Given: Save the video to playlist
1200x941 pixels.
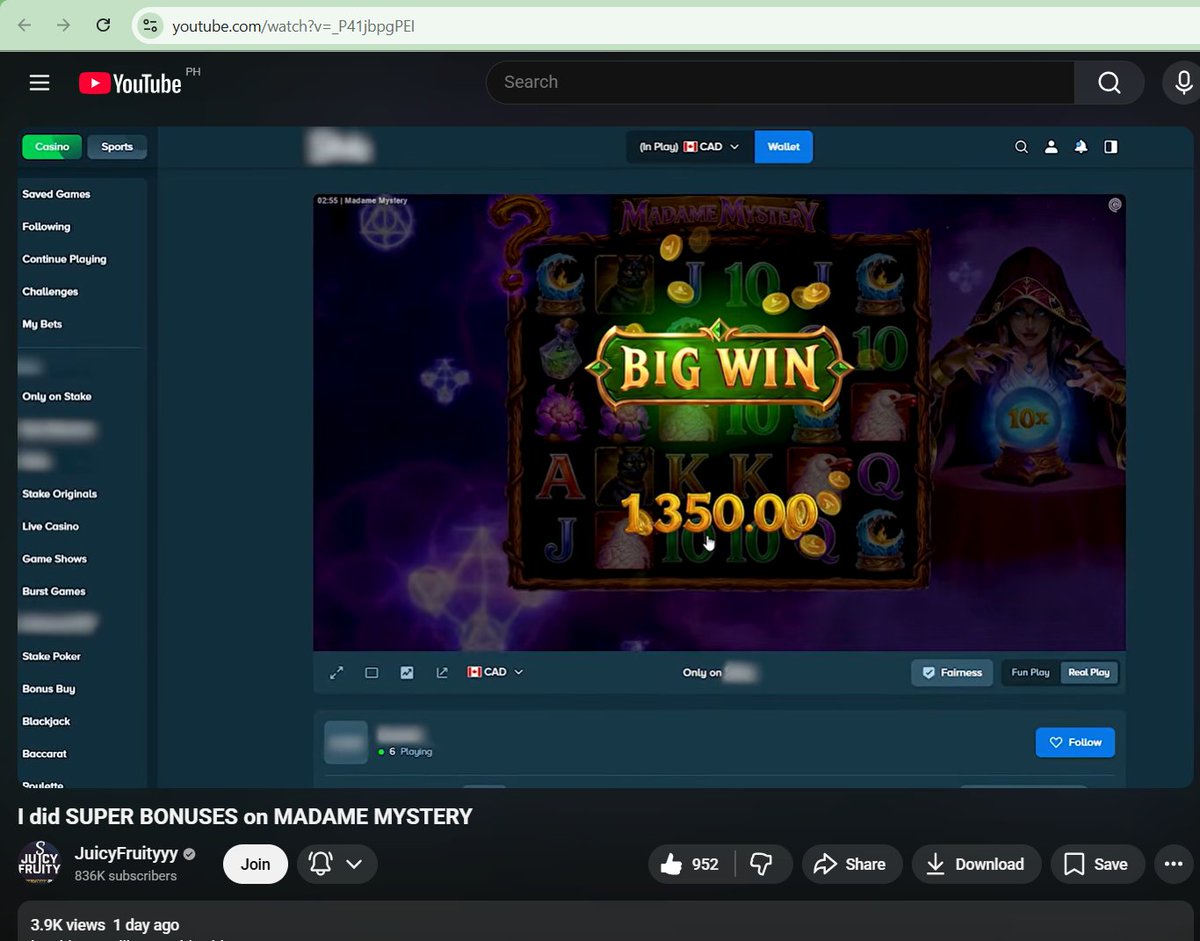Looking at the screenshot, I should 1097,864.
